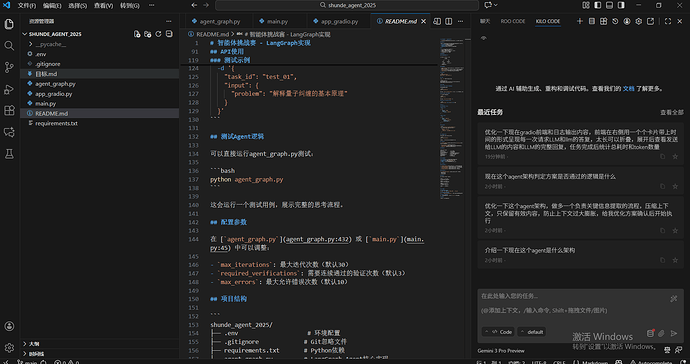This screenshot has width=690, height=364.
Task: Open Run and Debug view
Action: click(9, 89)
